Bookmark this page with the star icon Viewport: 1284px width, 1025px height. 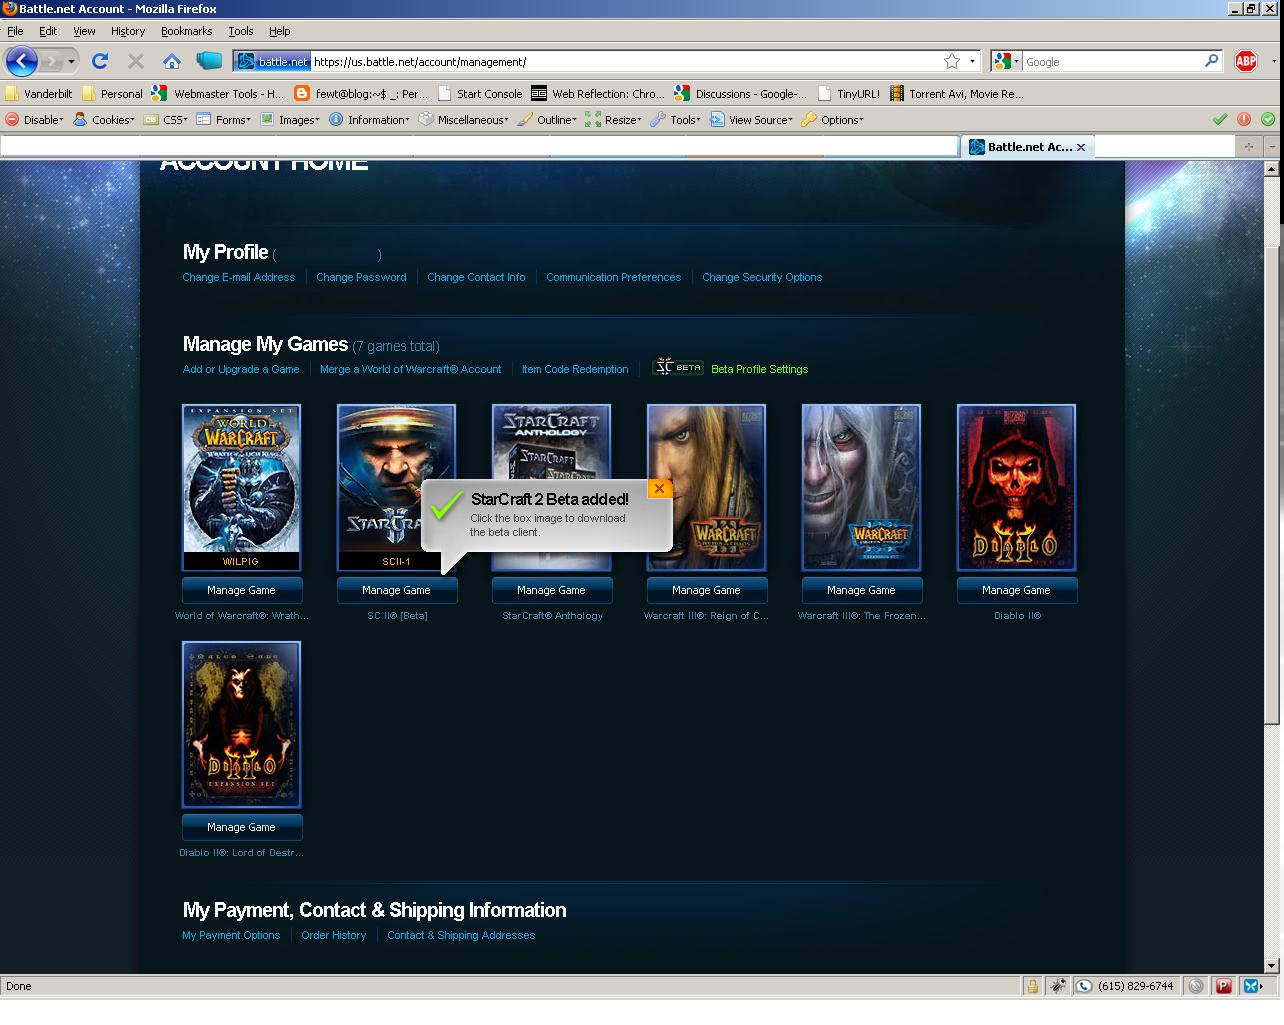pyautogui.click(x=952, y=61)
